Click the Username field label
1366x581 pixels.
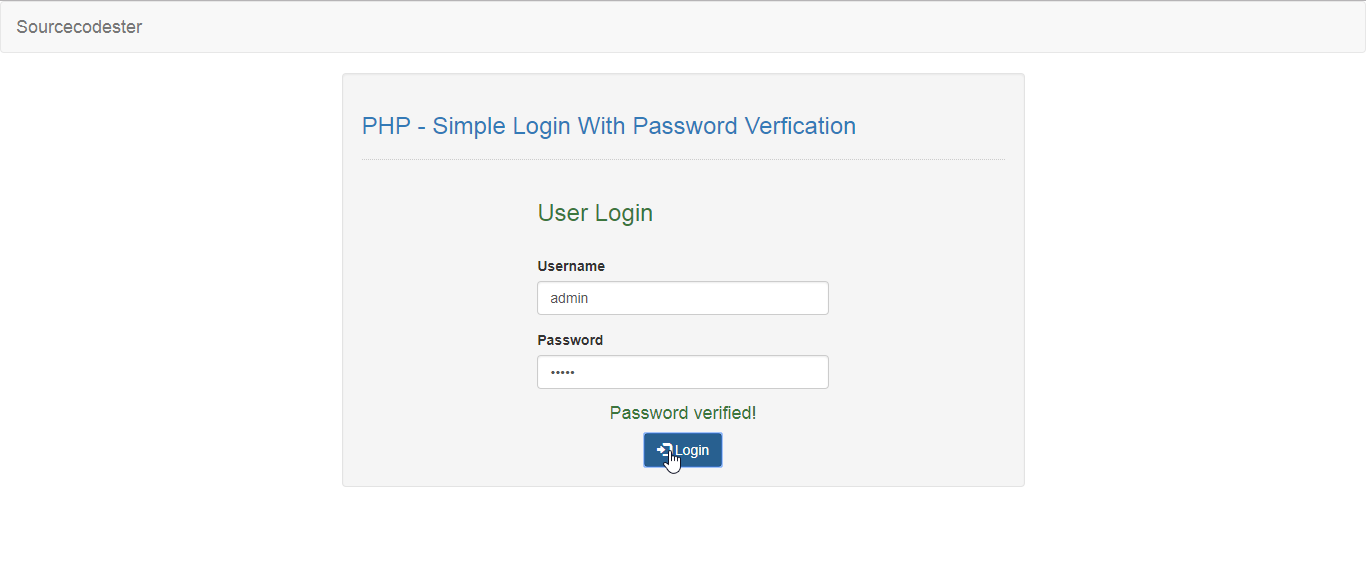coord(571,266)
